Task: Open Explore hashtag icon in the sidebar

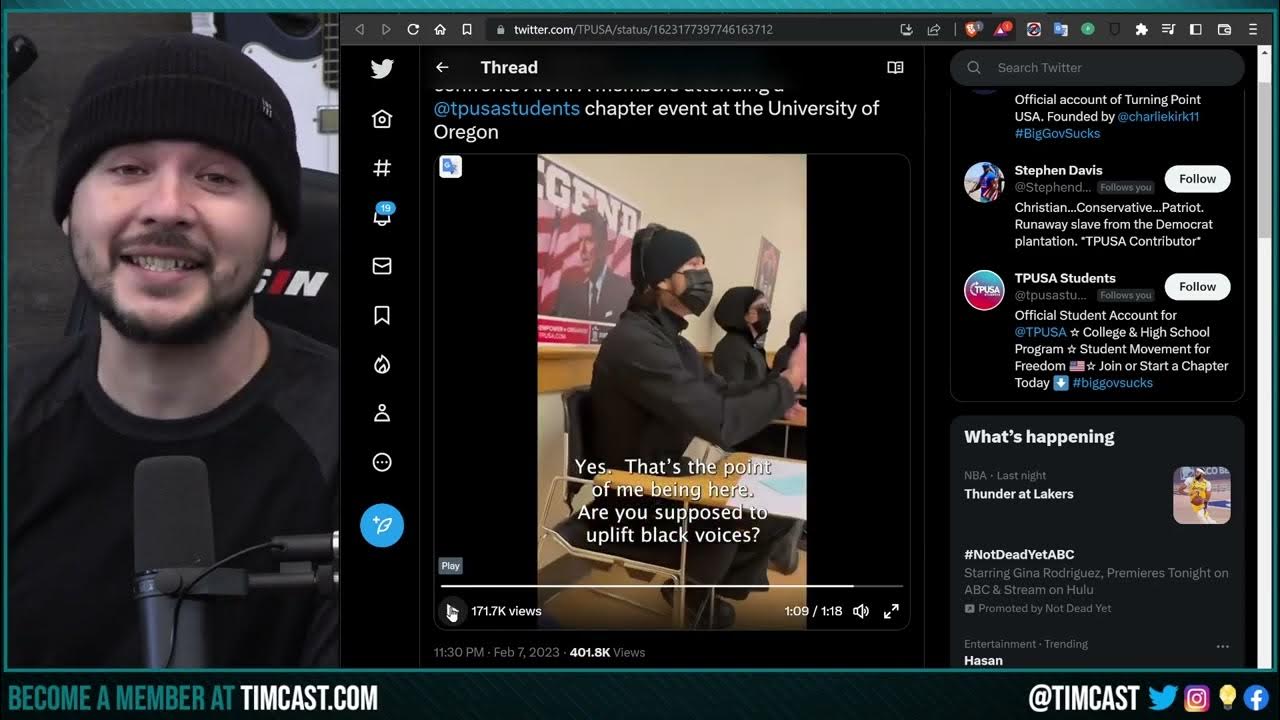Action: [382, 168]
